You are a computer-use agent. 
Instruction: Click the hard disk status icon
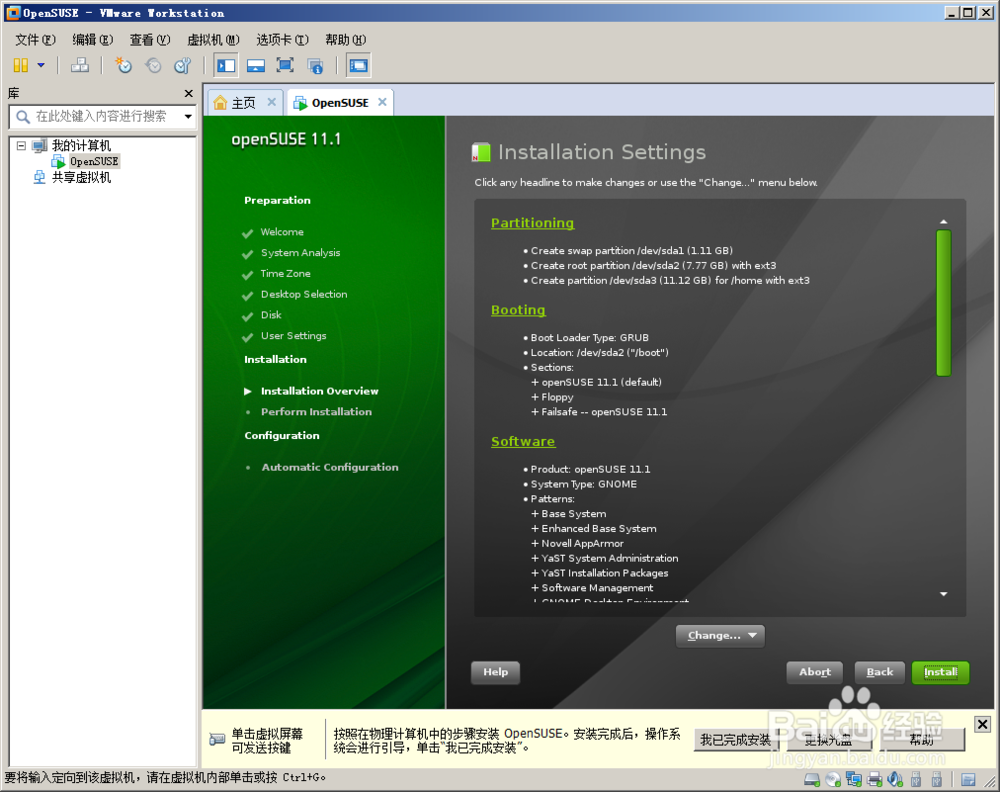812,779
